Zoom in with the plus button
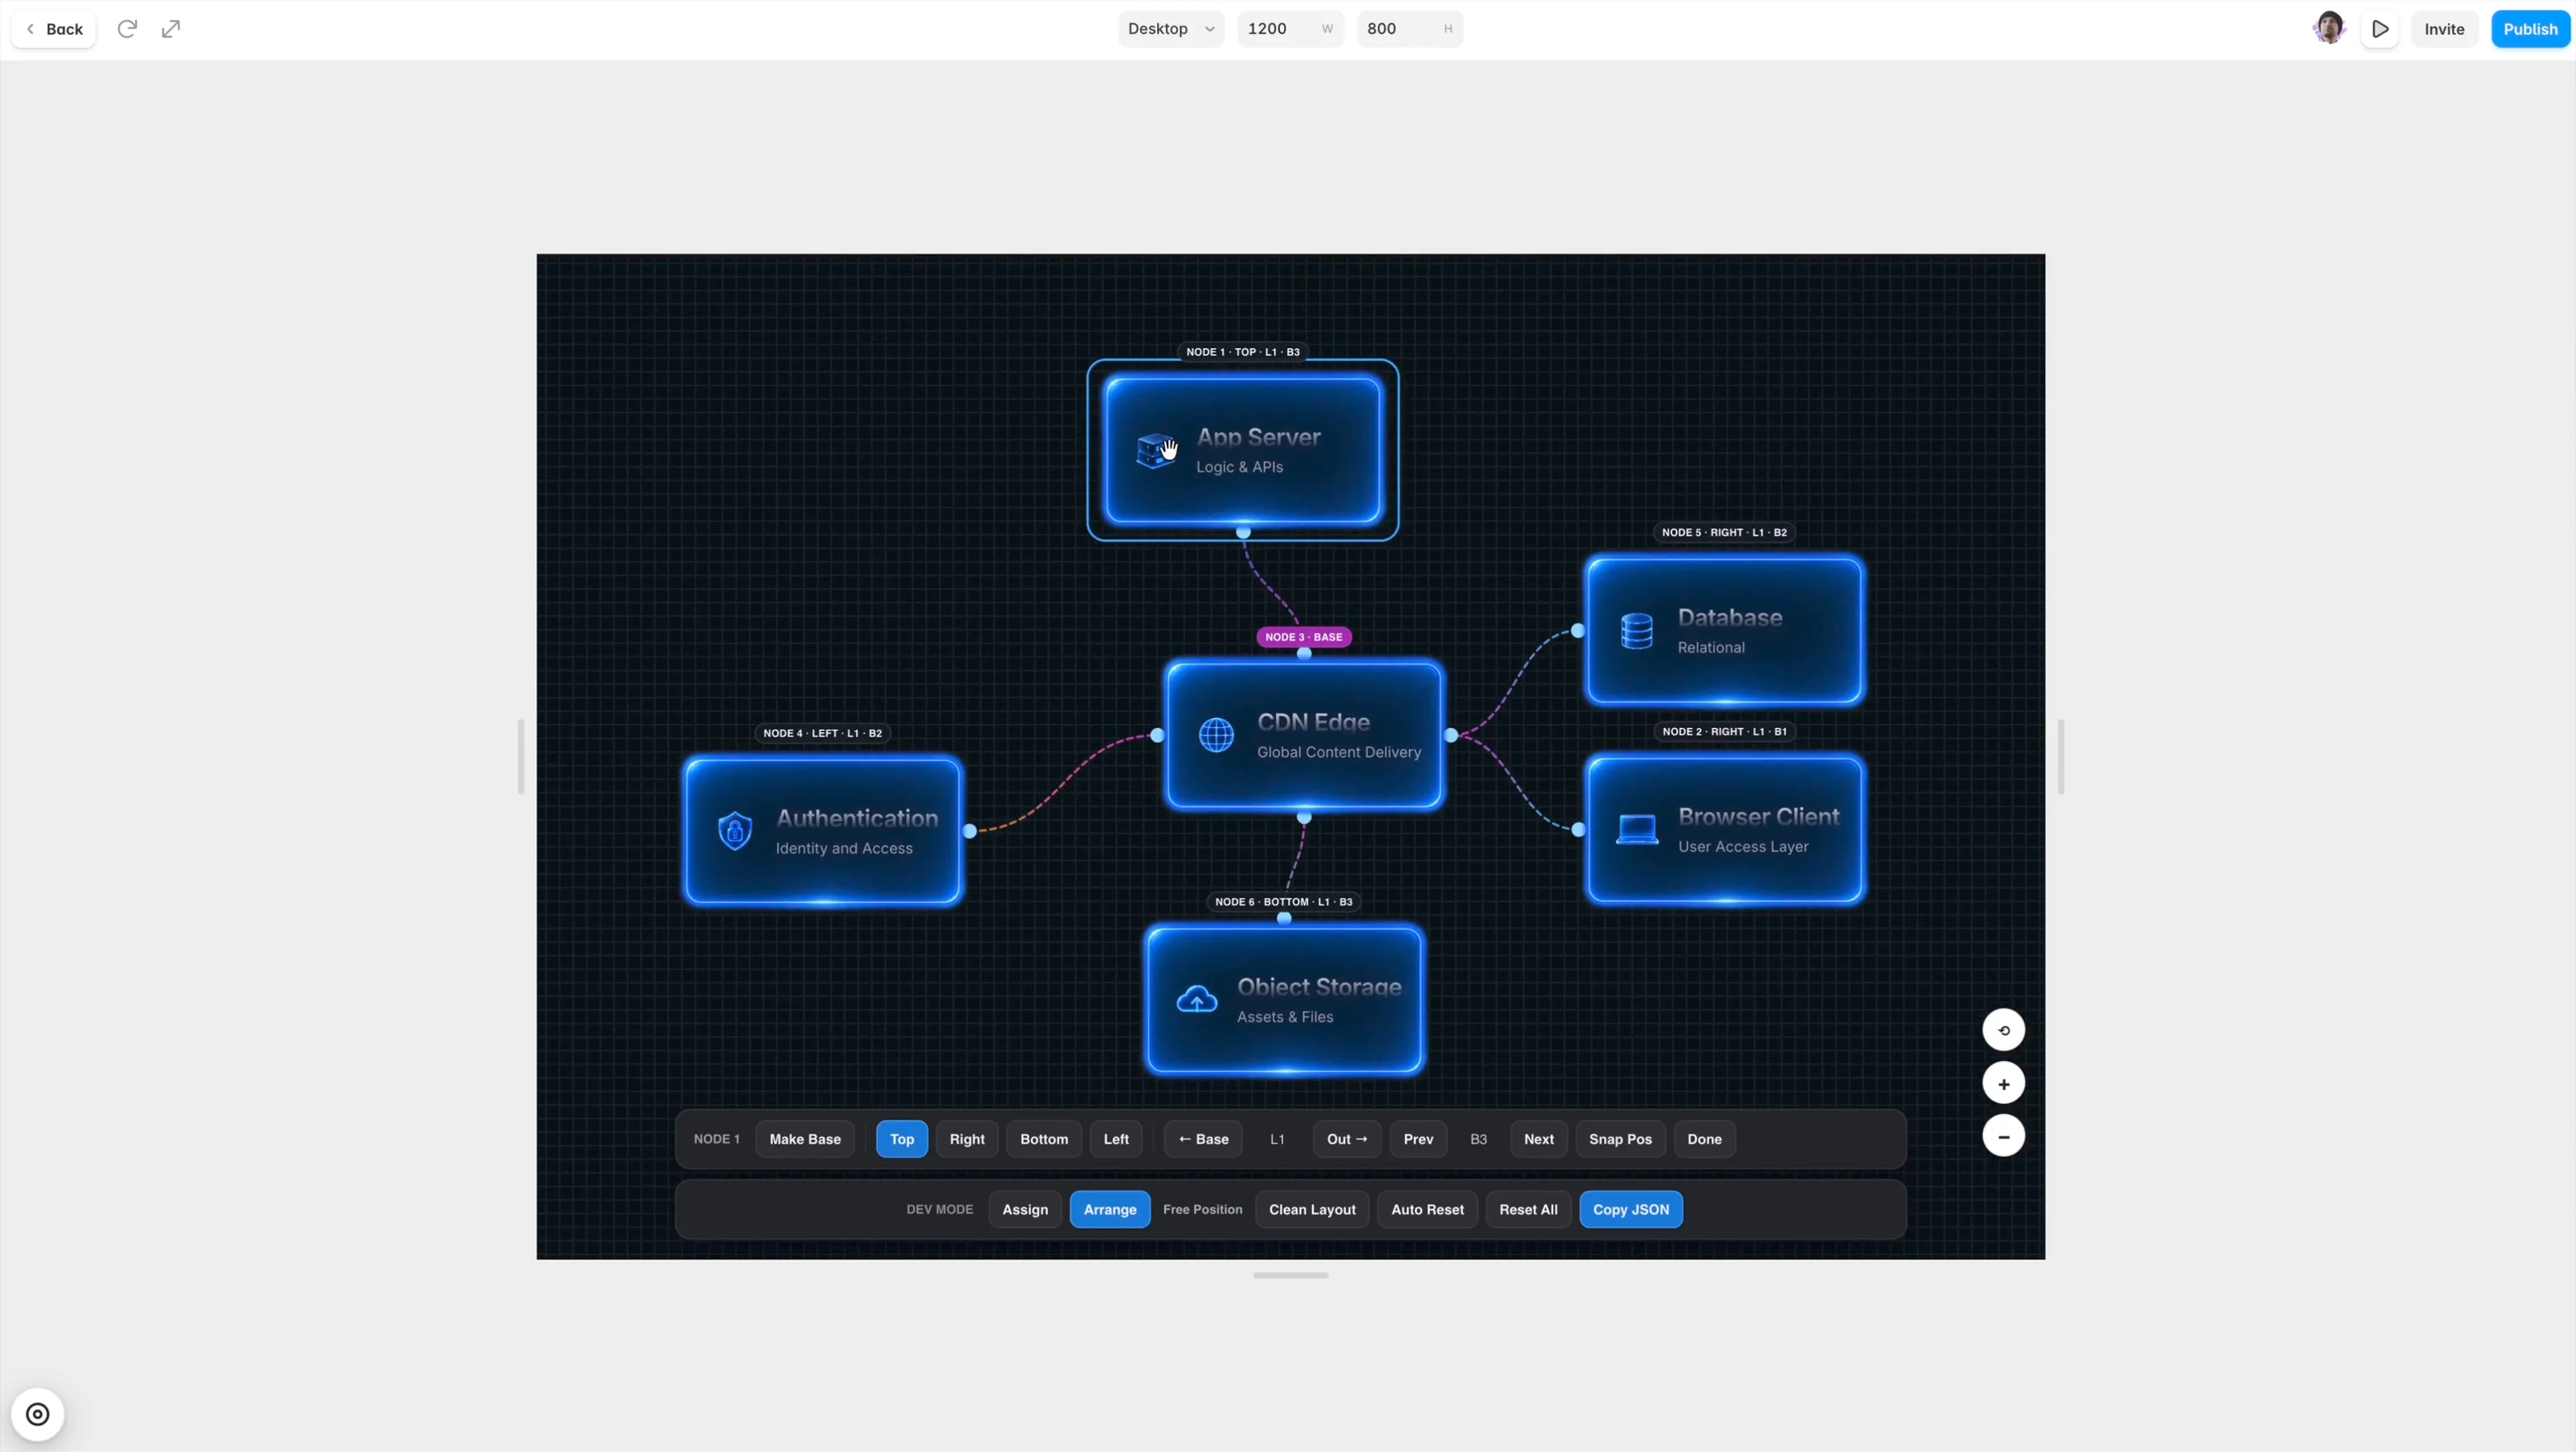This screenshot has height=1452, width=2576. [2003, 1083]
